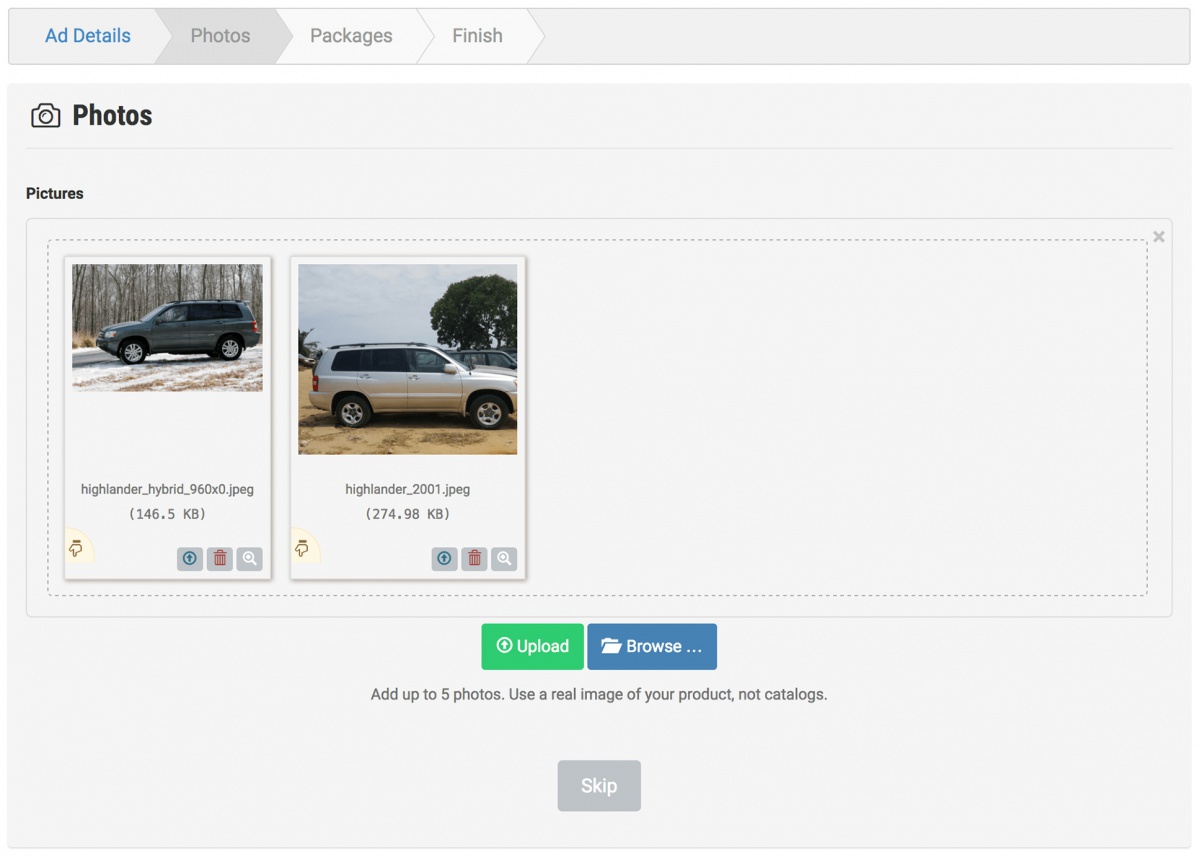The height and width of the screenshot is (857, 1200).
Task: Select the Photos step tab
Action: (220, 36)
